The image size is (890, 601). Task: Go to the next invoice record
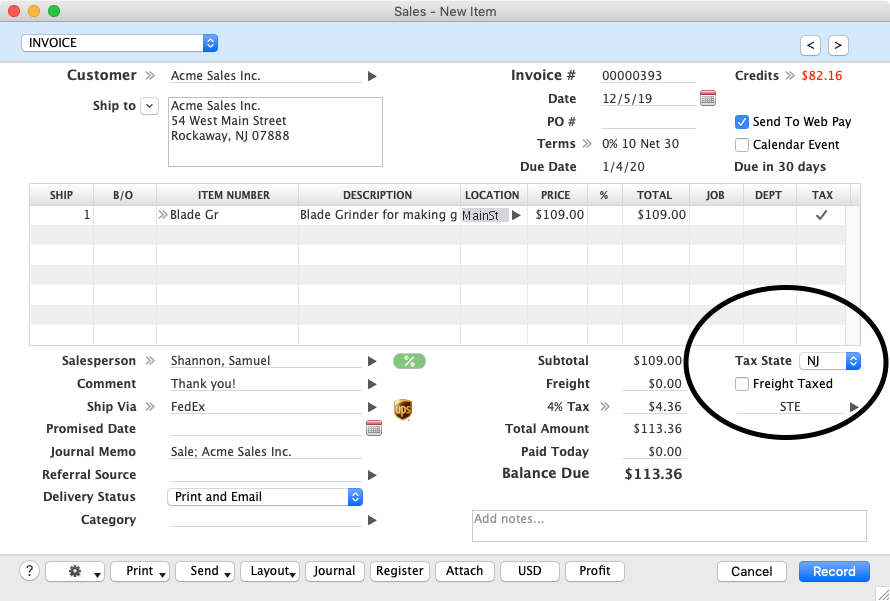(838, 45)
